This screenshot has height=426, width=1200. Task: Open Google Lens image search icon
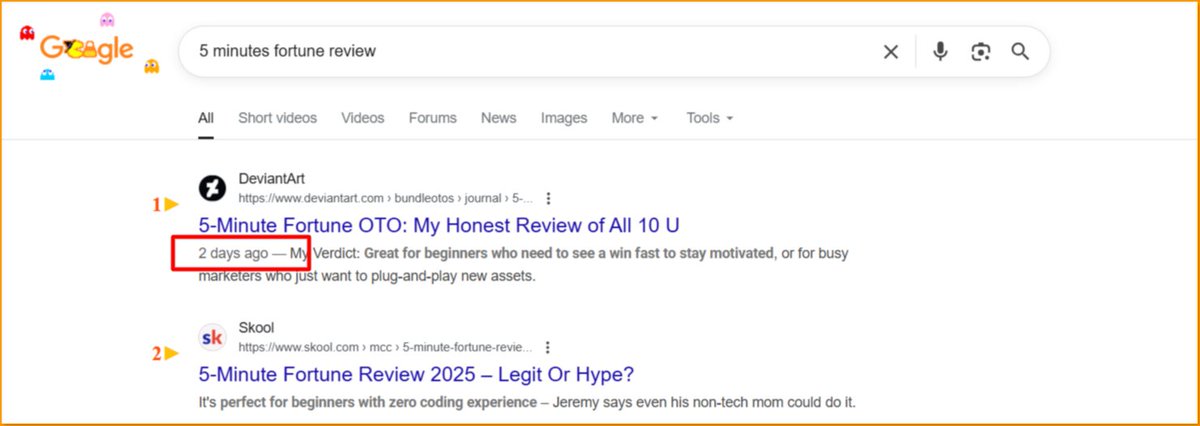click(980, 52)
